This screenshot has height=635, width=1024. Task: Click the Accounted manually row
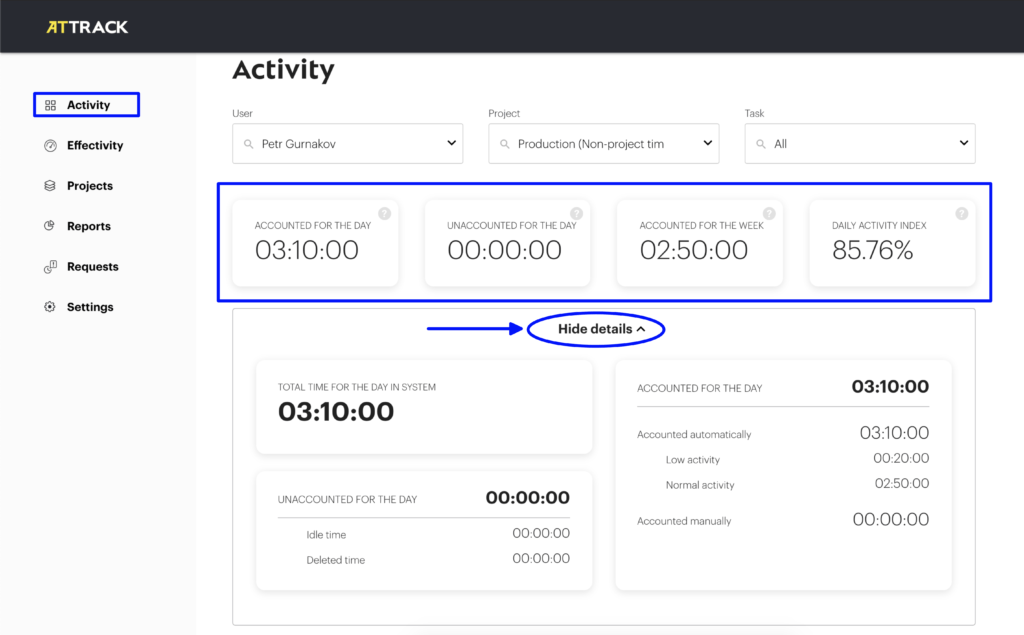783,520
